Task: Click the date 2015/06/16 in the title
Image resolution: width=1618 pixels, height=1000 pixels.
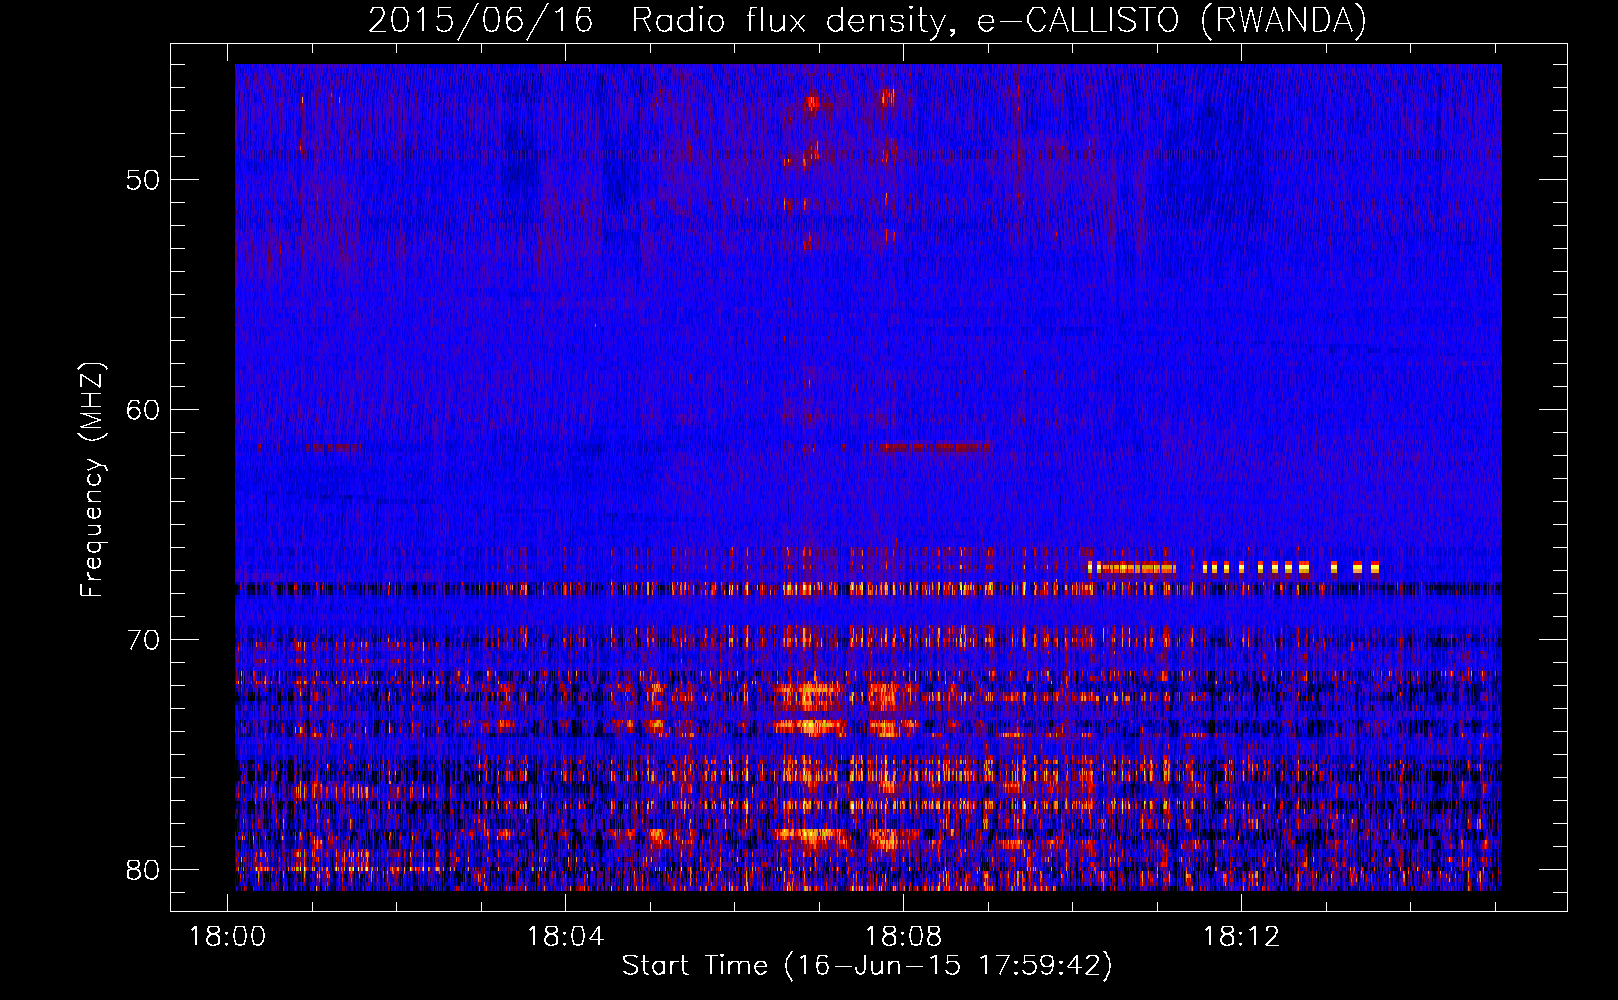Action: pos(481,21)
